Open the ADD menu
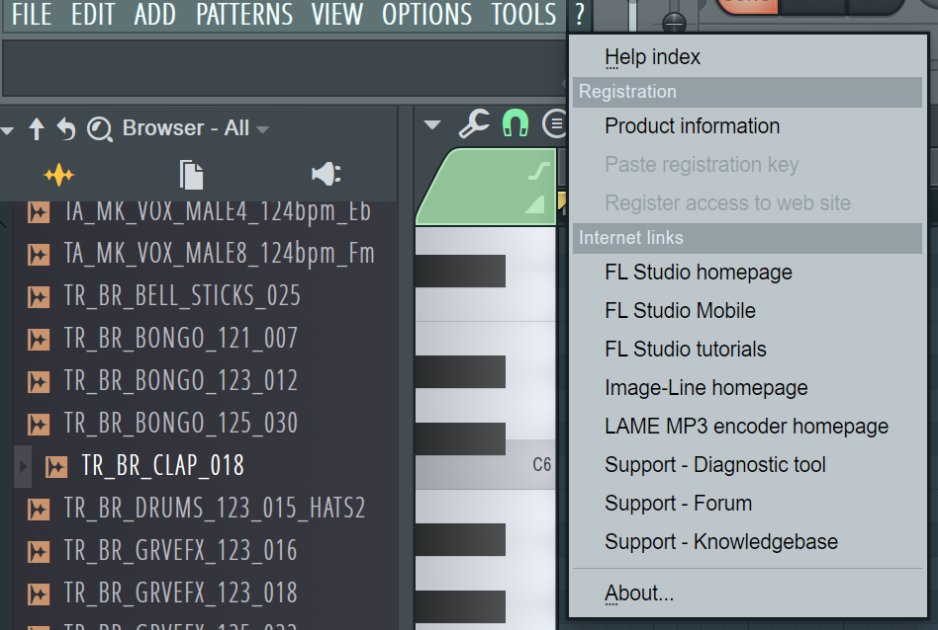 (x=155, y=14)
